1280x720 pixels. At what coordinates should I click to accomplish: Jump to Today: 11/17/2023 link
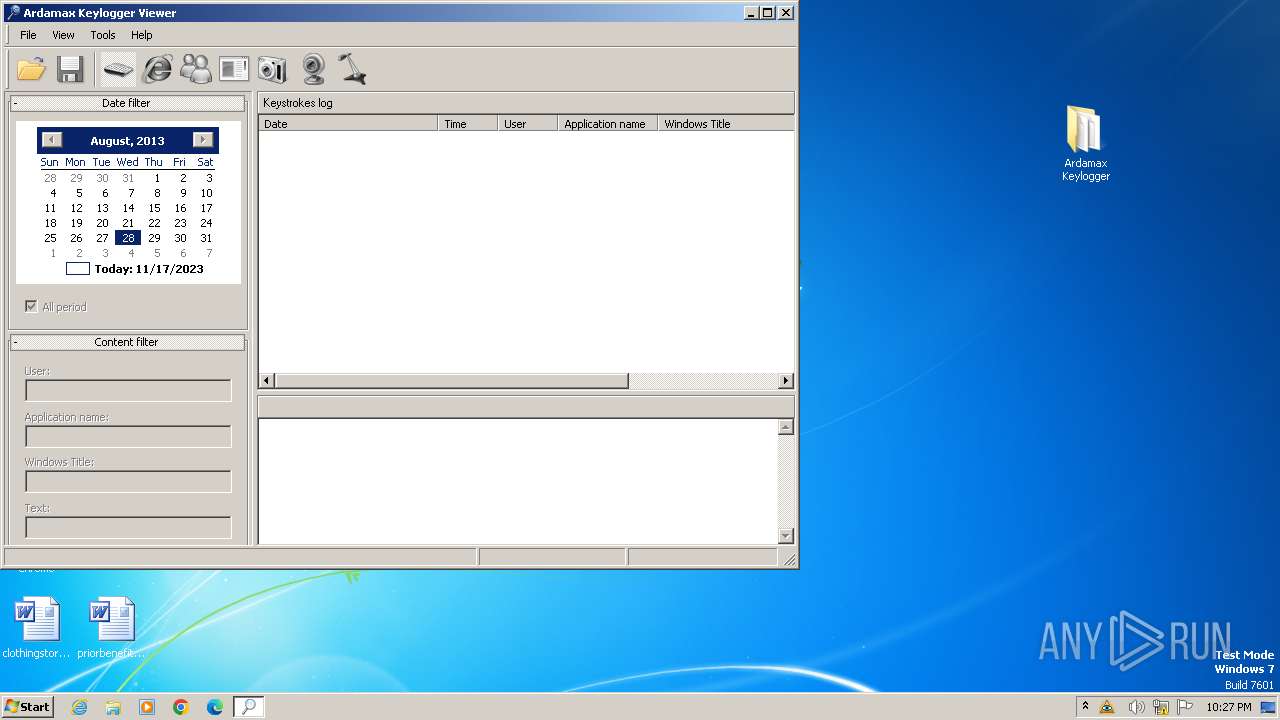[x=135, y=269]
